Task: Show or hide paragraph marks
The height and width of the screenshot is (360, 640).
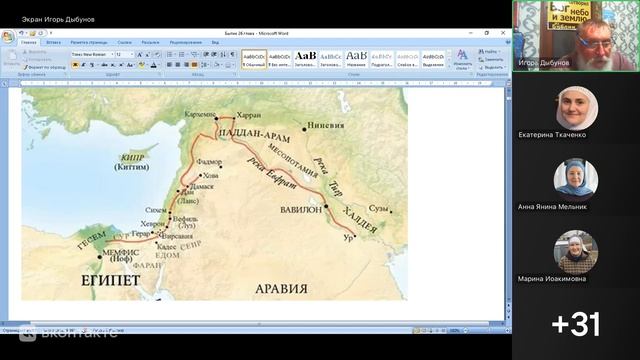Action: click(233, 54)
